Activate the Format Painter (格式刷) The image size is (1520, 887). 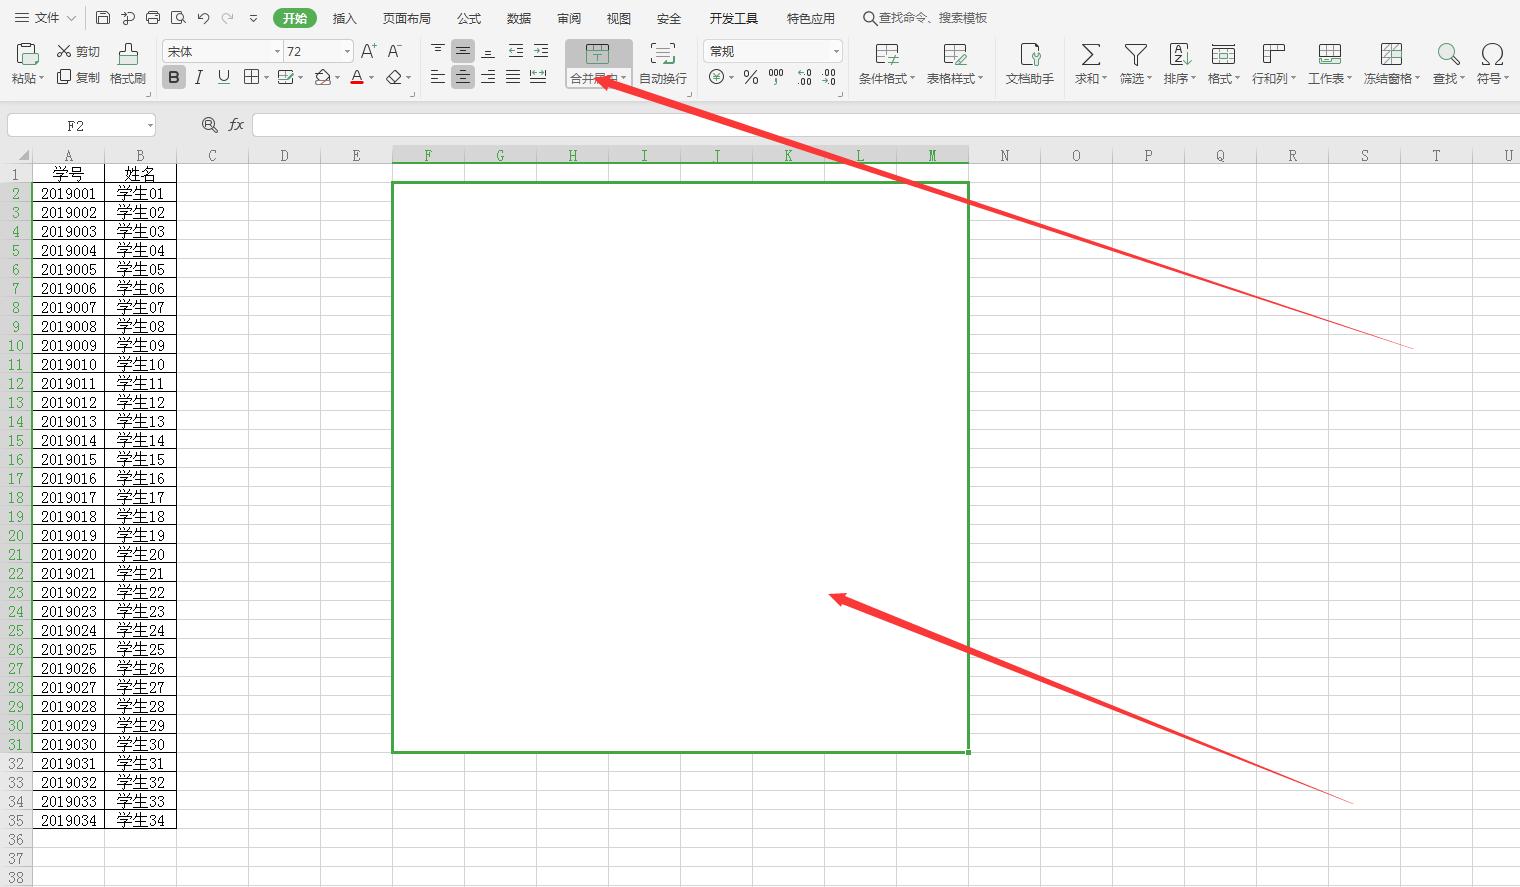[128, 63]
